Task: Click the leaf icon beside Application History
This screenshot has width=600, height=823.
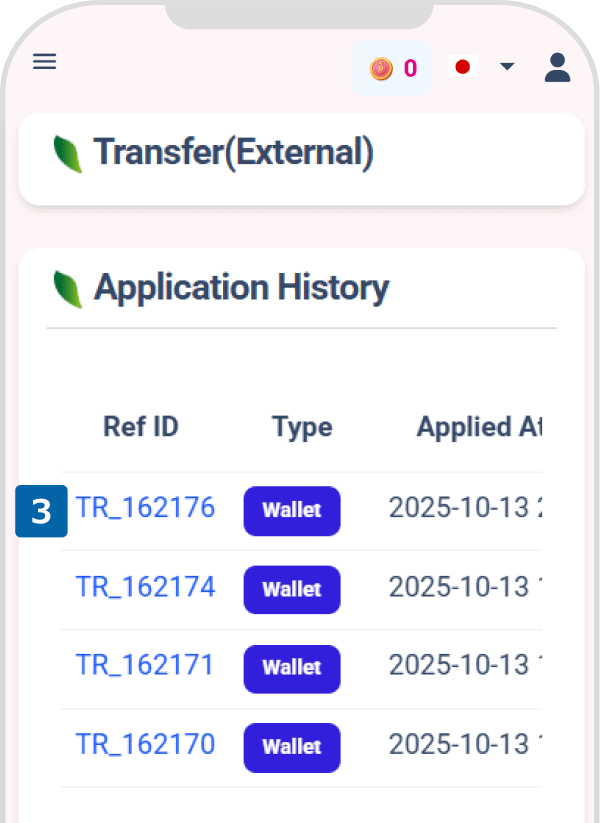Action: click(68, 289)
